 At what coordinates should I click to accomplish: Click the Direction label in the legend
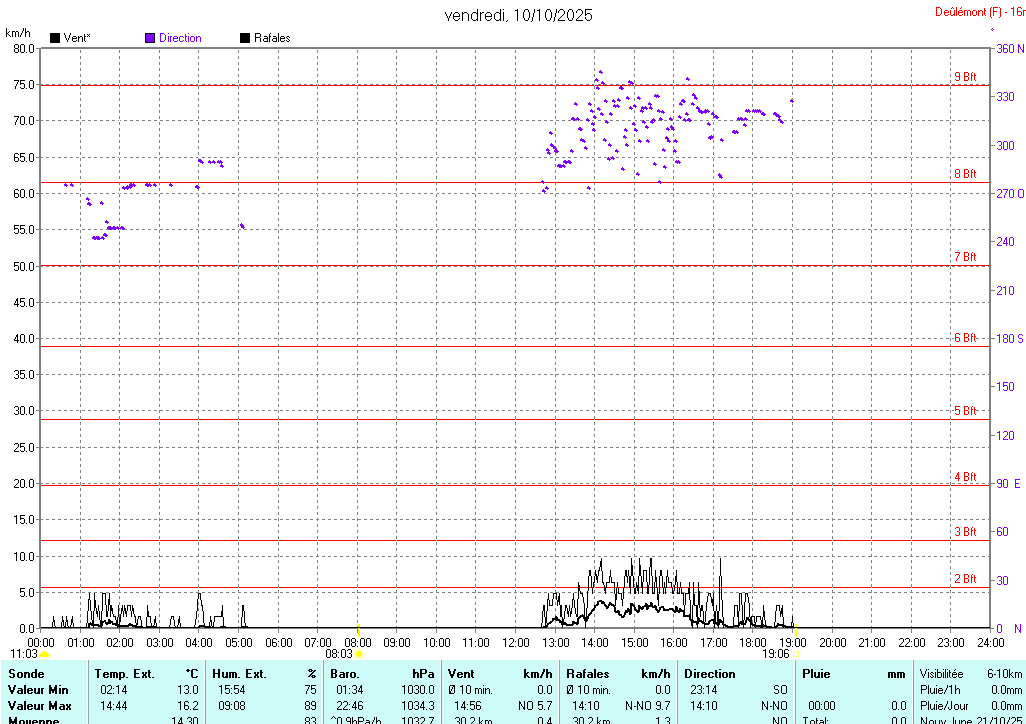coord(180,38)
